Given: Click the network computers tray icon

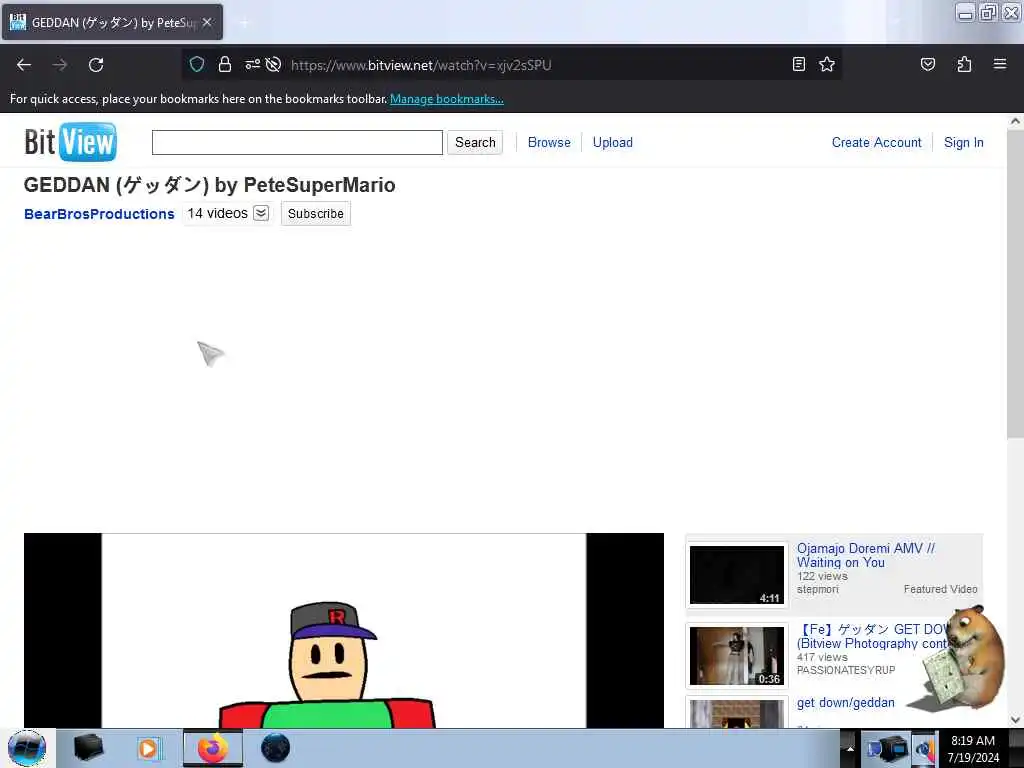Looking at the screenshot, I should pyautogui.click(x=888, y=748).
